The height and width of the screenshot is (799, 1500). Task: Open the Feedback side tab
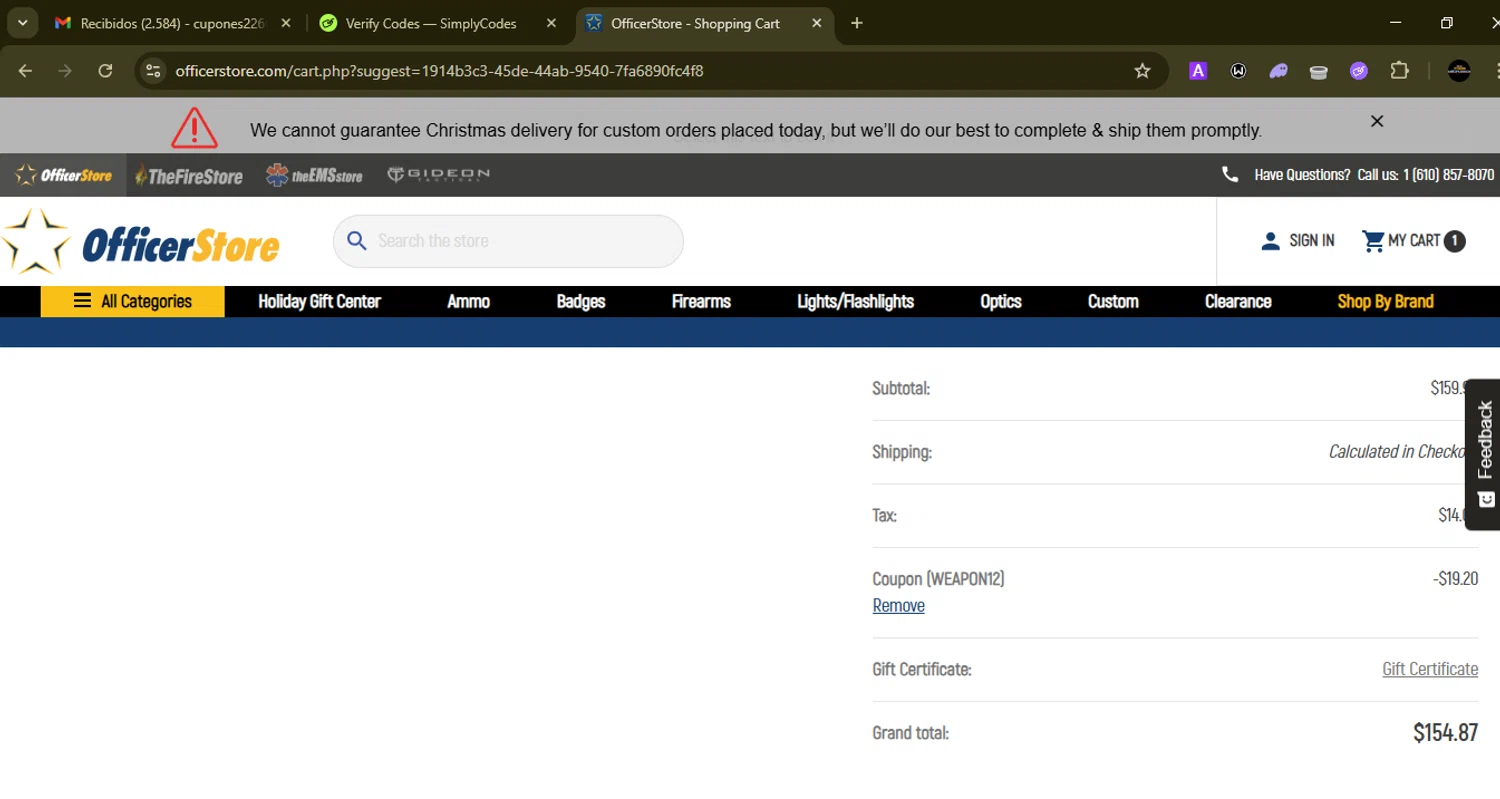pyautogui.click(x=1484, y=454)
